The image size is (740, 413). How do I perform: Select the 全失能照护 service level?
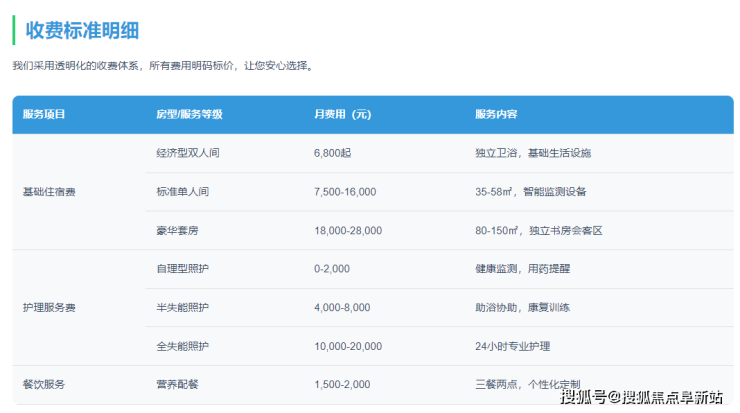click(182, 346)
